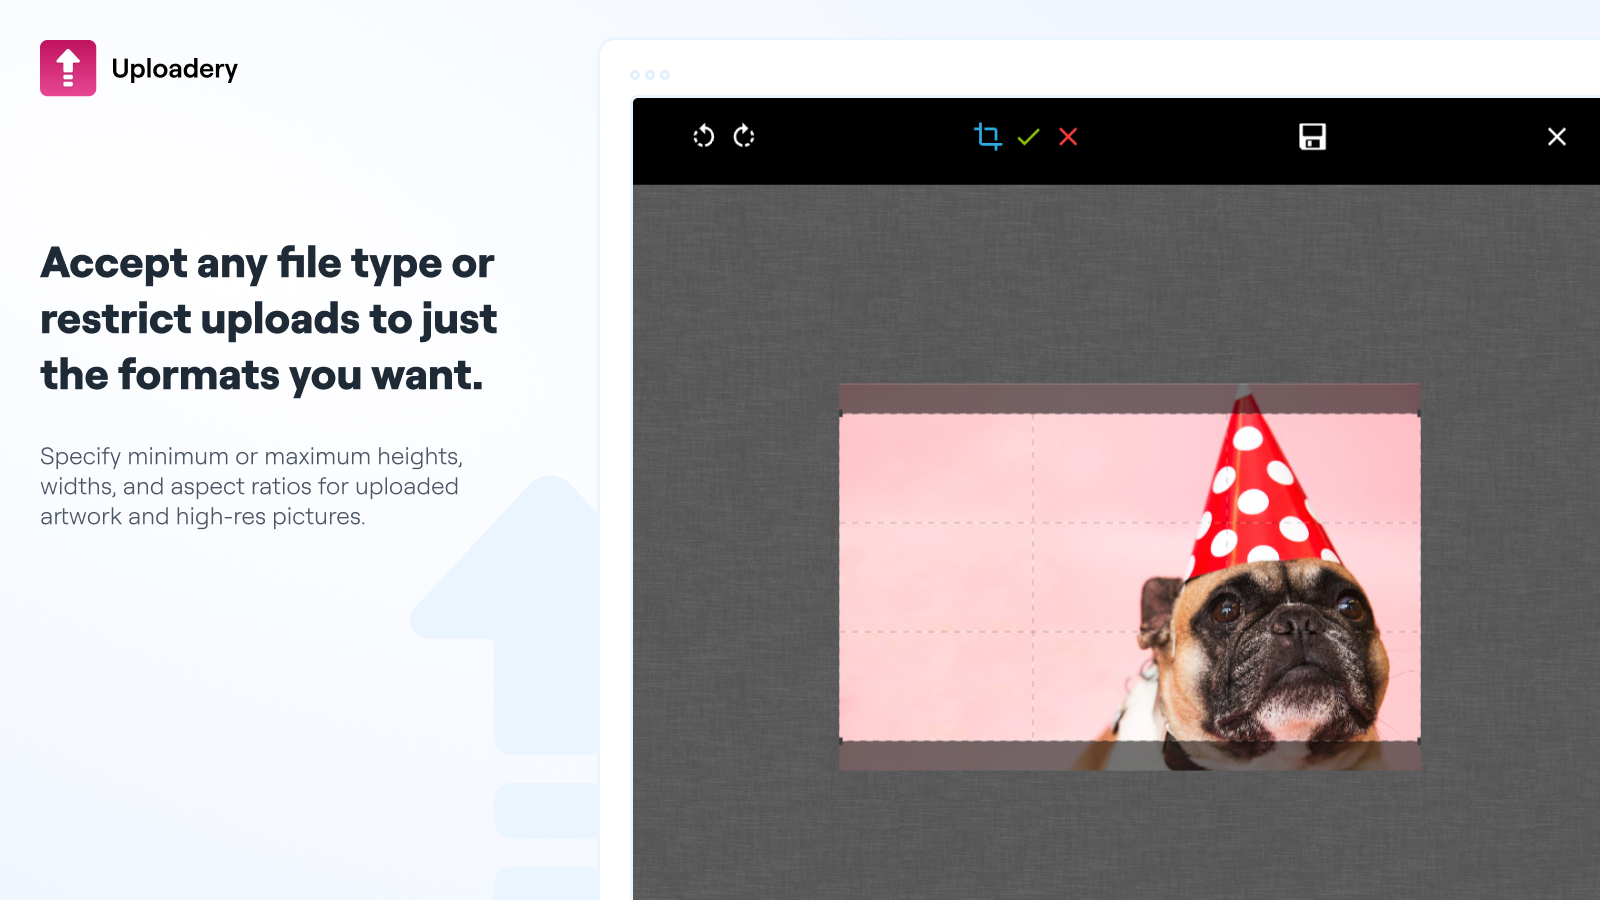This screenshot has width=1600, height=900.
Task: Click the middle browser window dot
Action: click(652, 74)
